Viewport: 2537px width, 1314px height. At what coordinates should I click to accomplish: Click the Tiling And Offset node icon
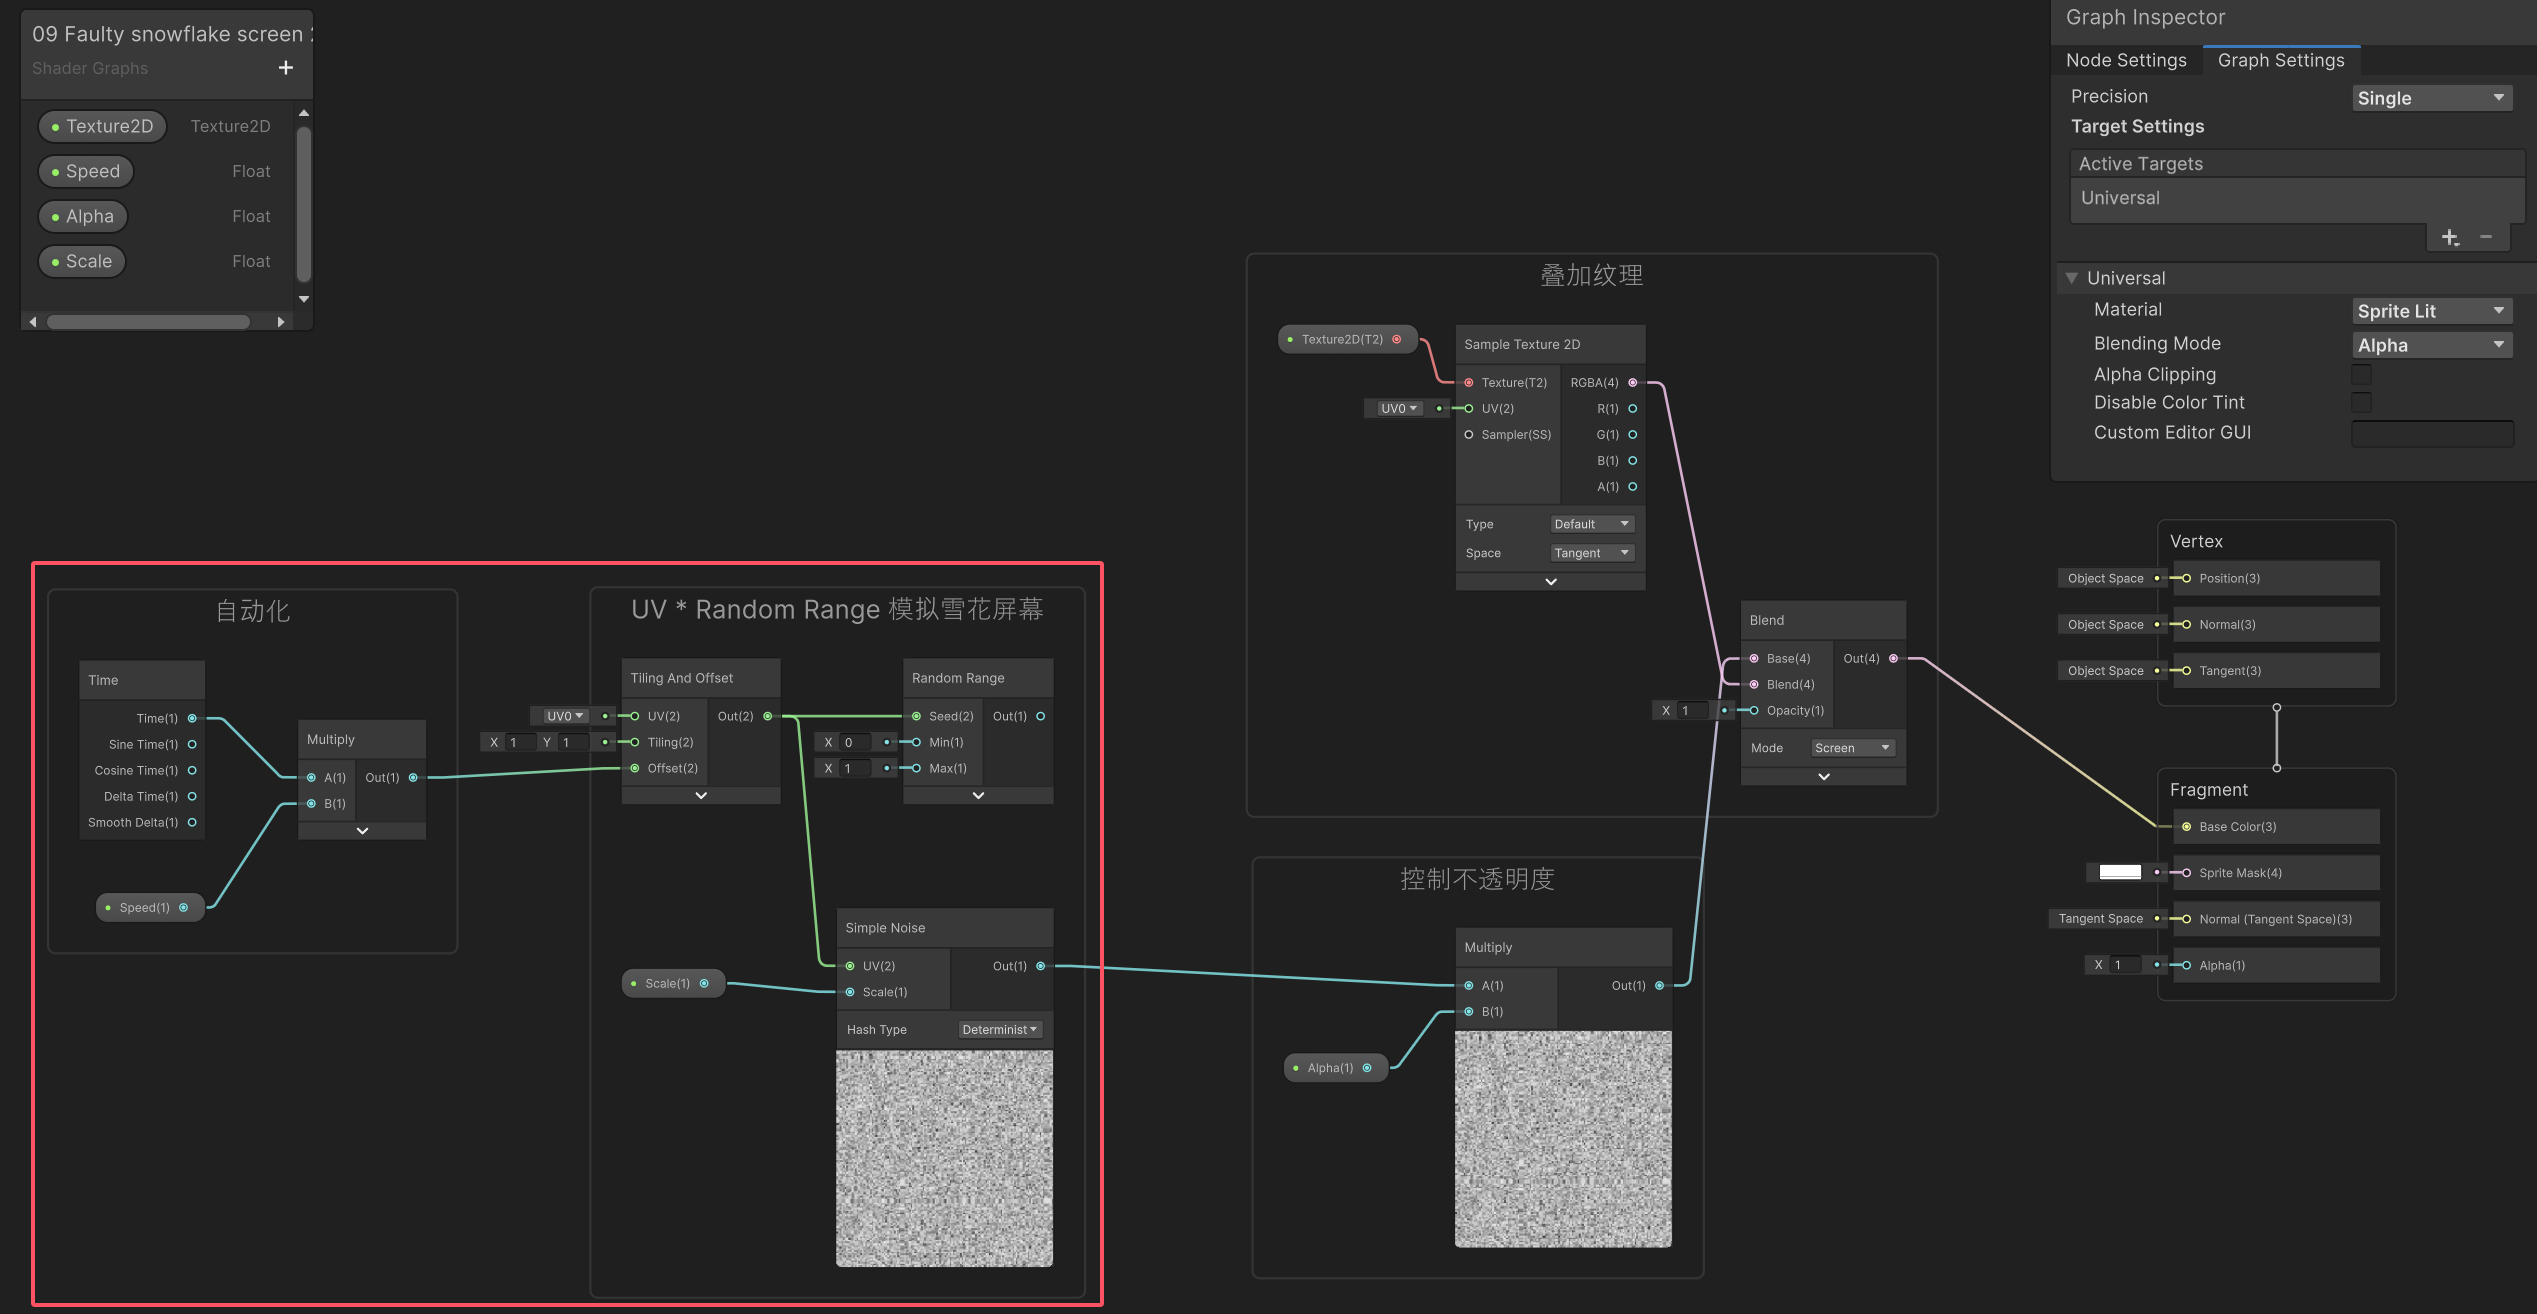point(700,794)
